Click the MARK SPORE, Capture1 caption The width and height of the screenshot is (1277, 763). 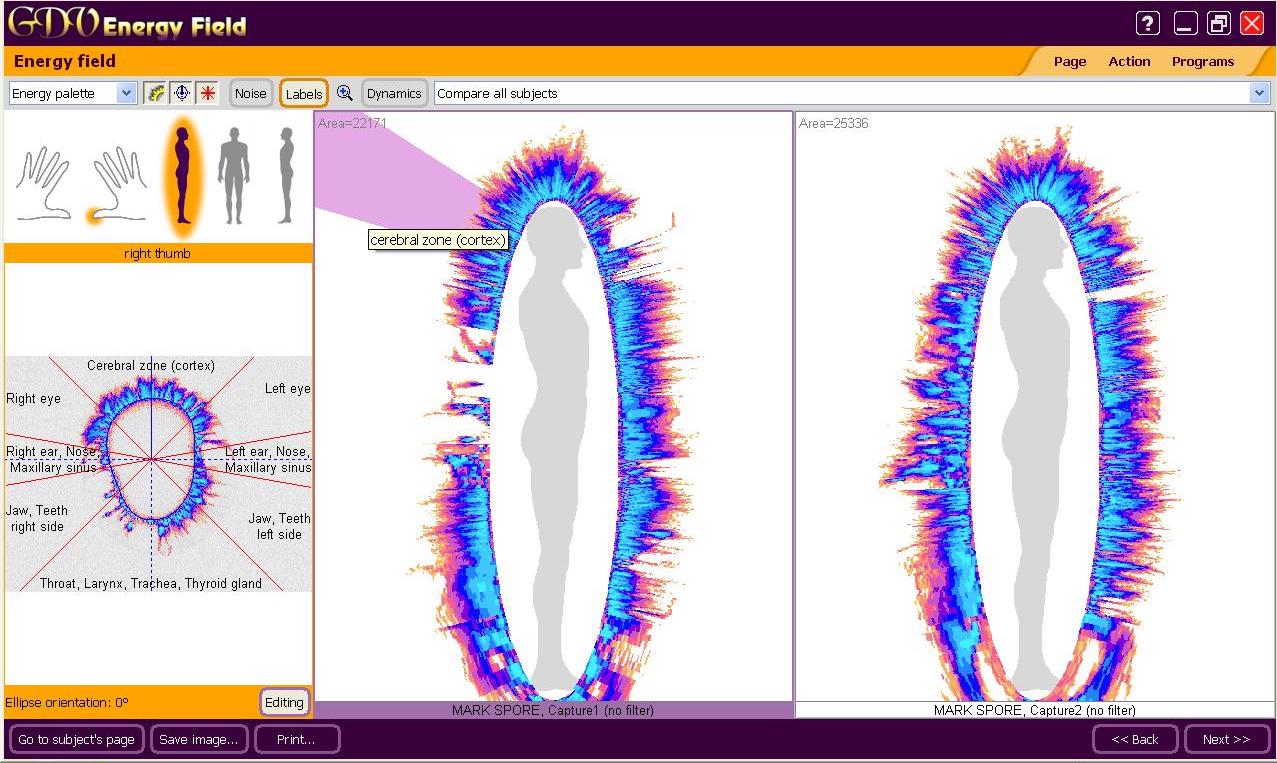[x=554, y=710]
